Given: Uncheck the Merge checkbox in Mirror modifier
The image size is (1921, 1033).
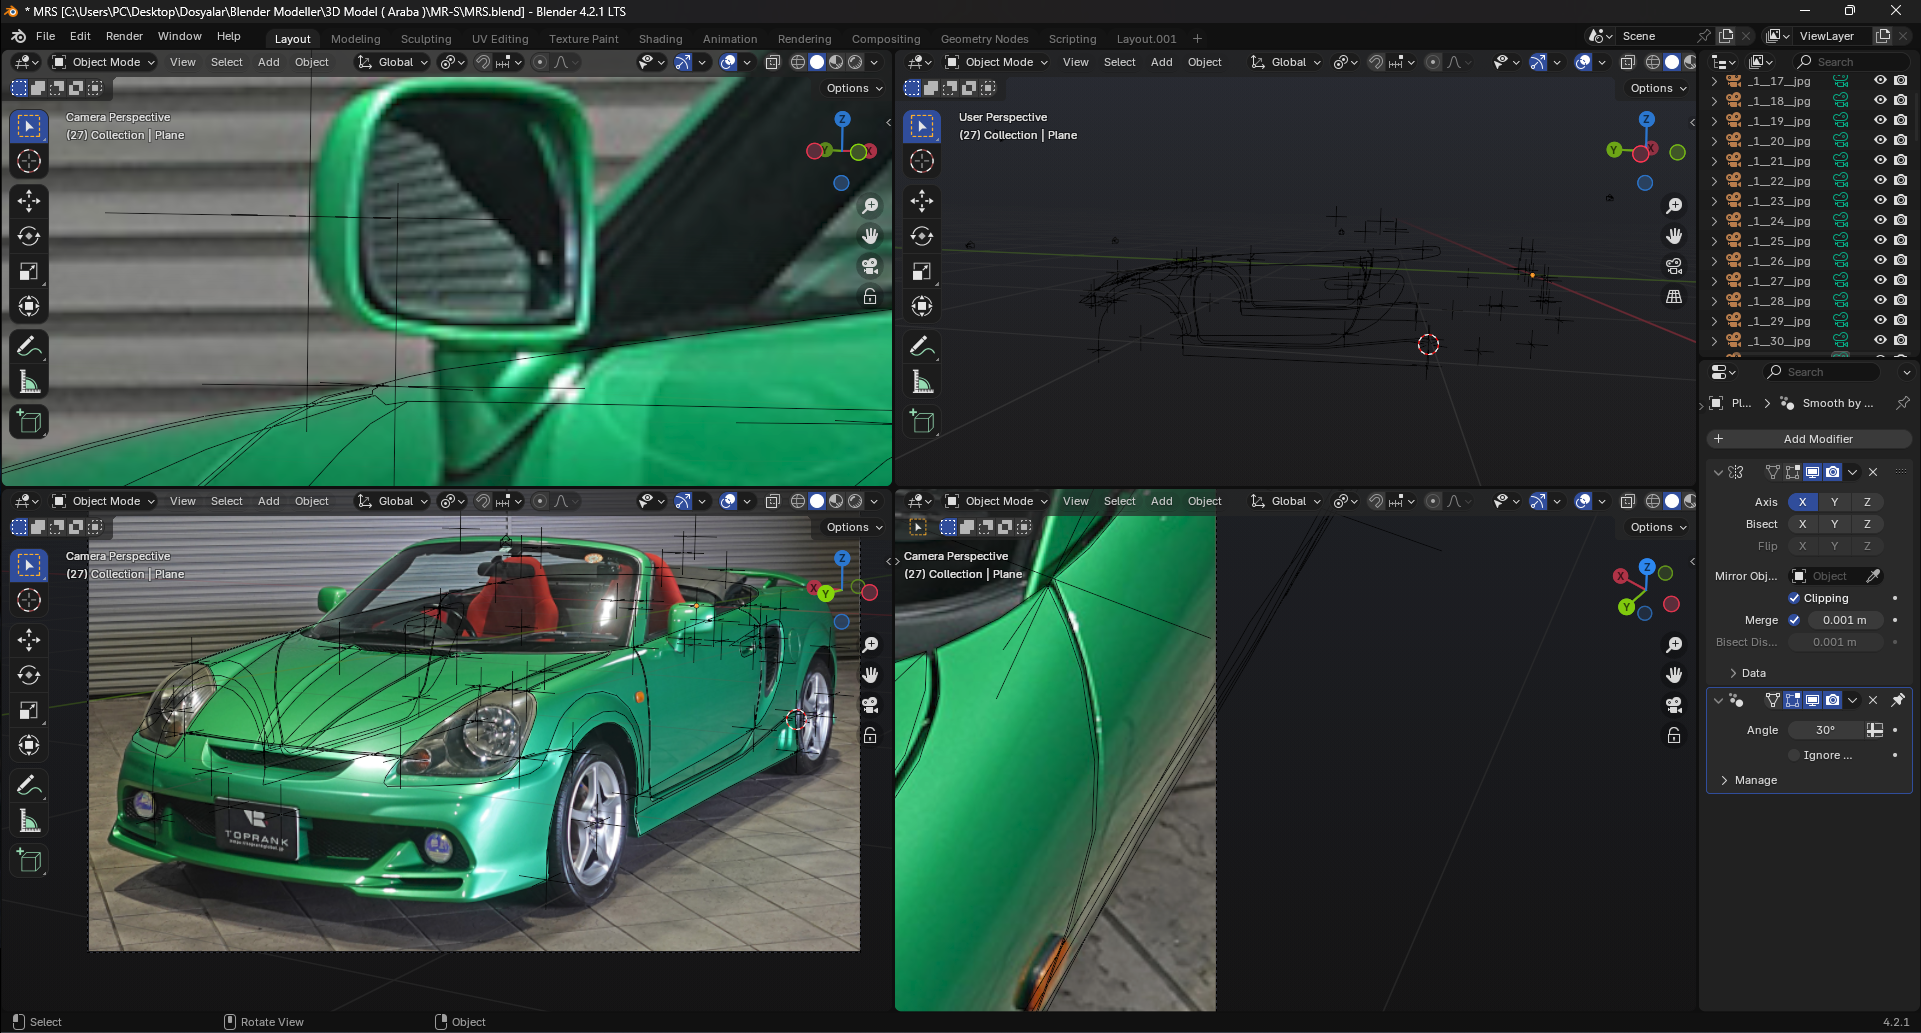Looking at the screenshot, I should pyautogui.click(x=1794, y=620).
